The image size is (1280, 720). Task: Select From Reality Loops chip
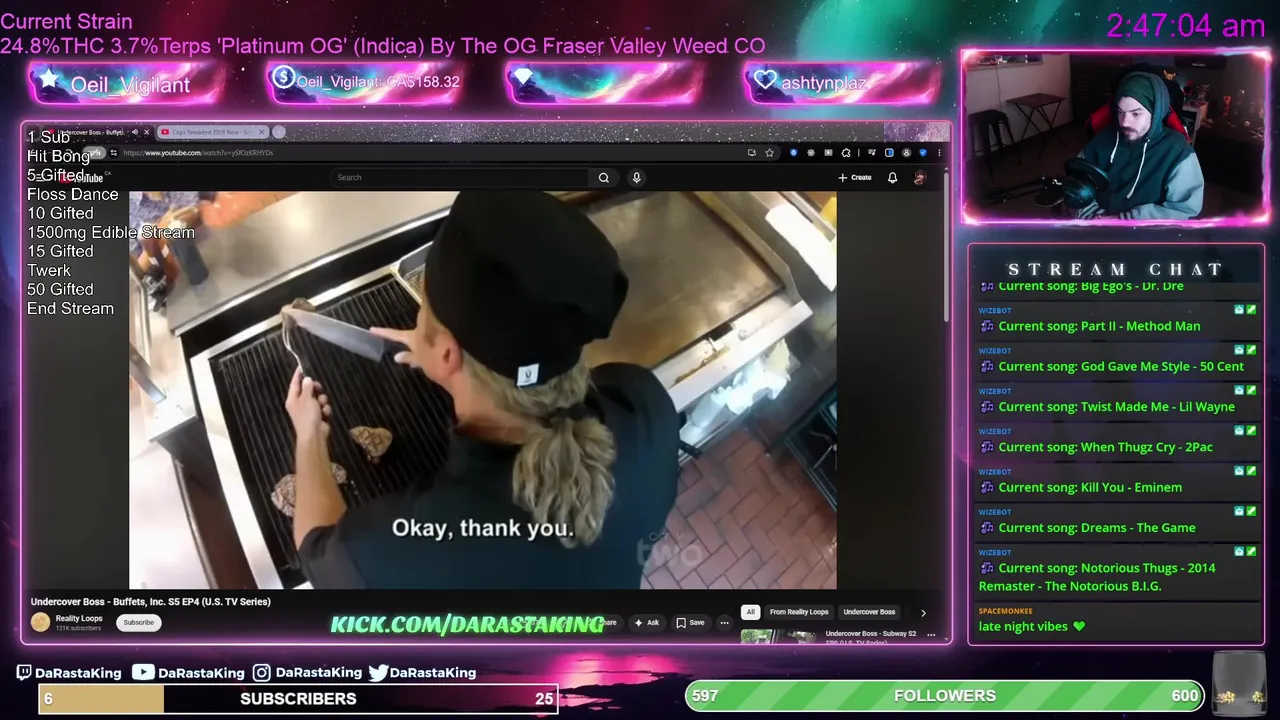pos(799,612)
